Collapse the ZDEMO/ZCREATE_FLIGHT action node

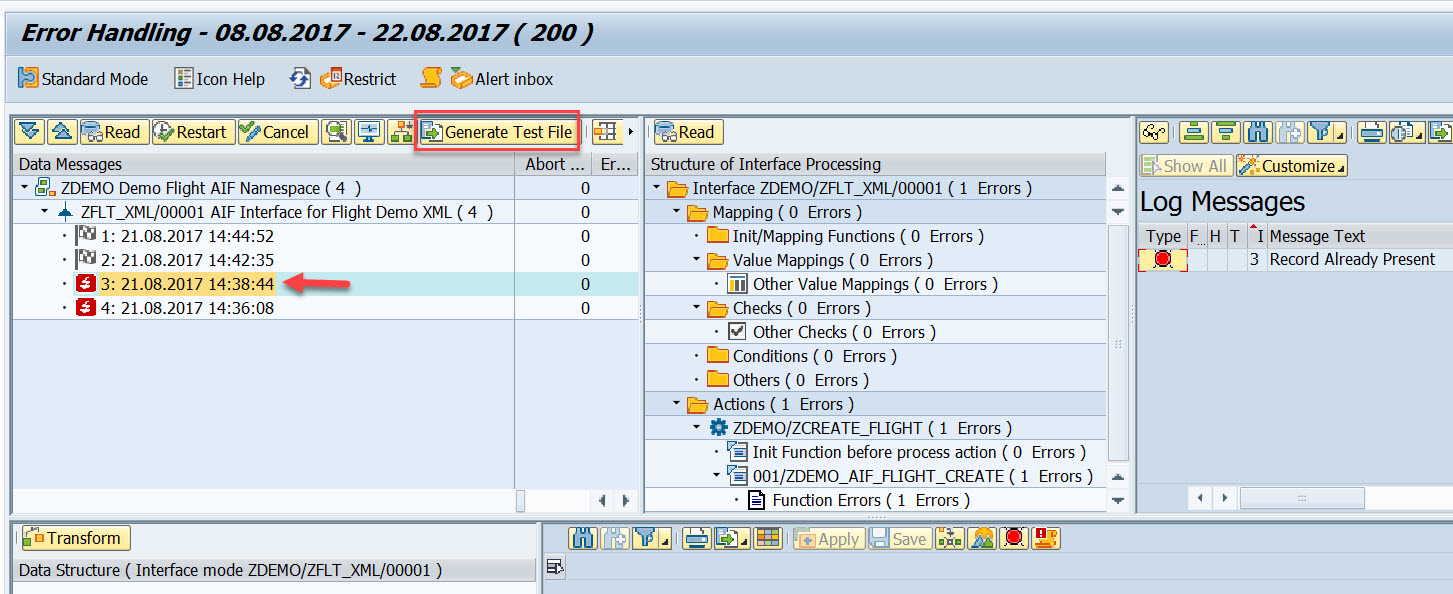[x=697, y=428]
